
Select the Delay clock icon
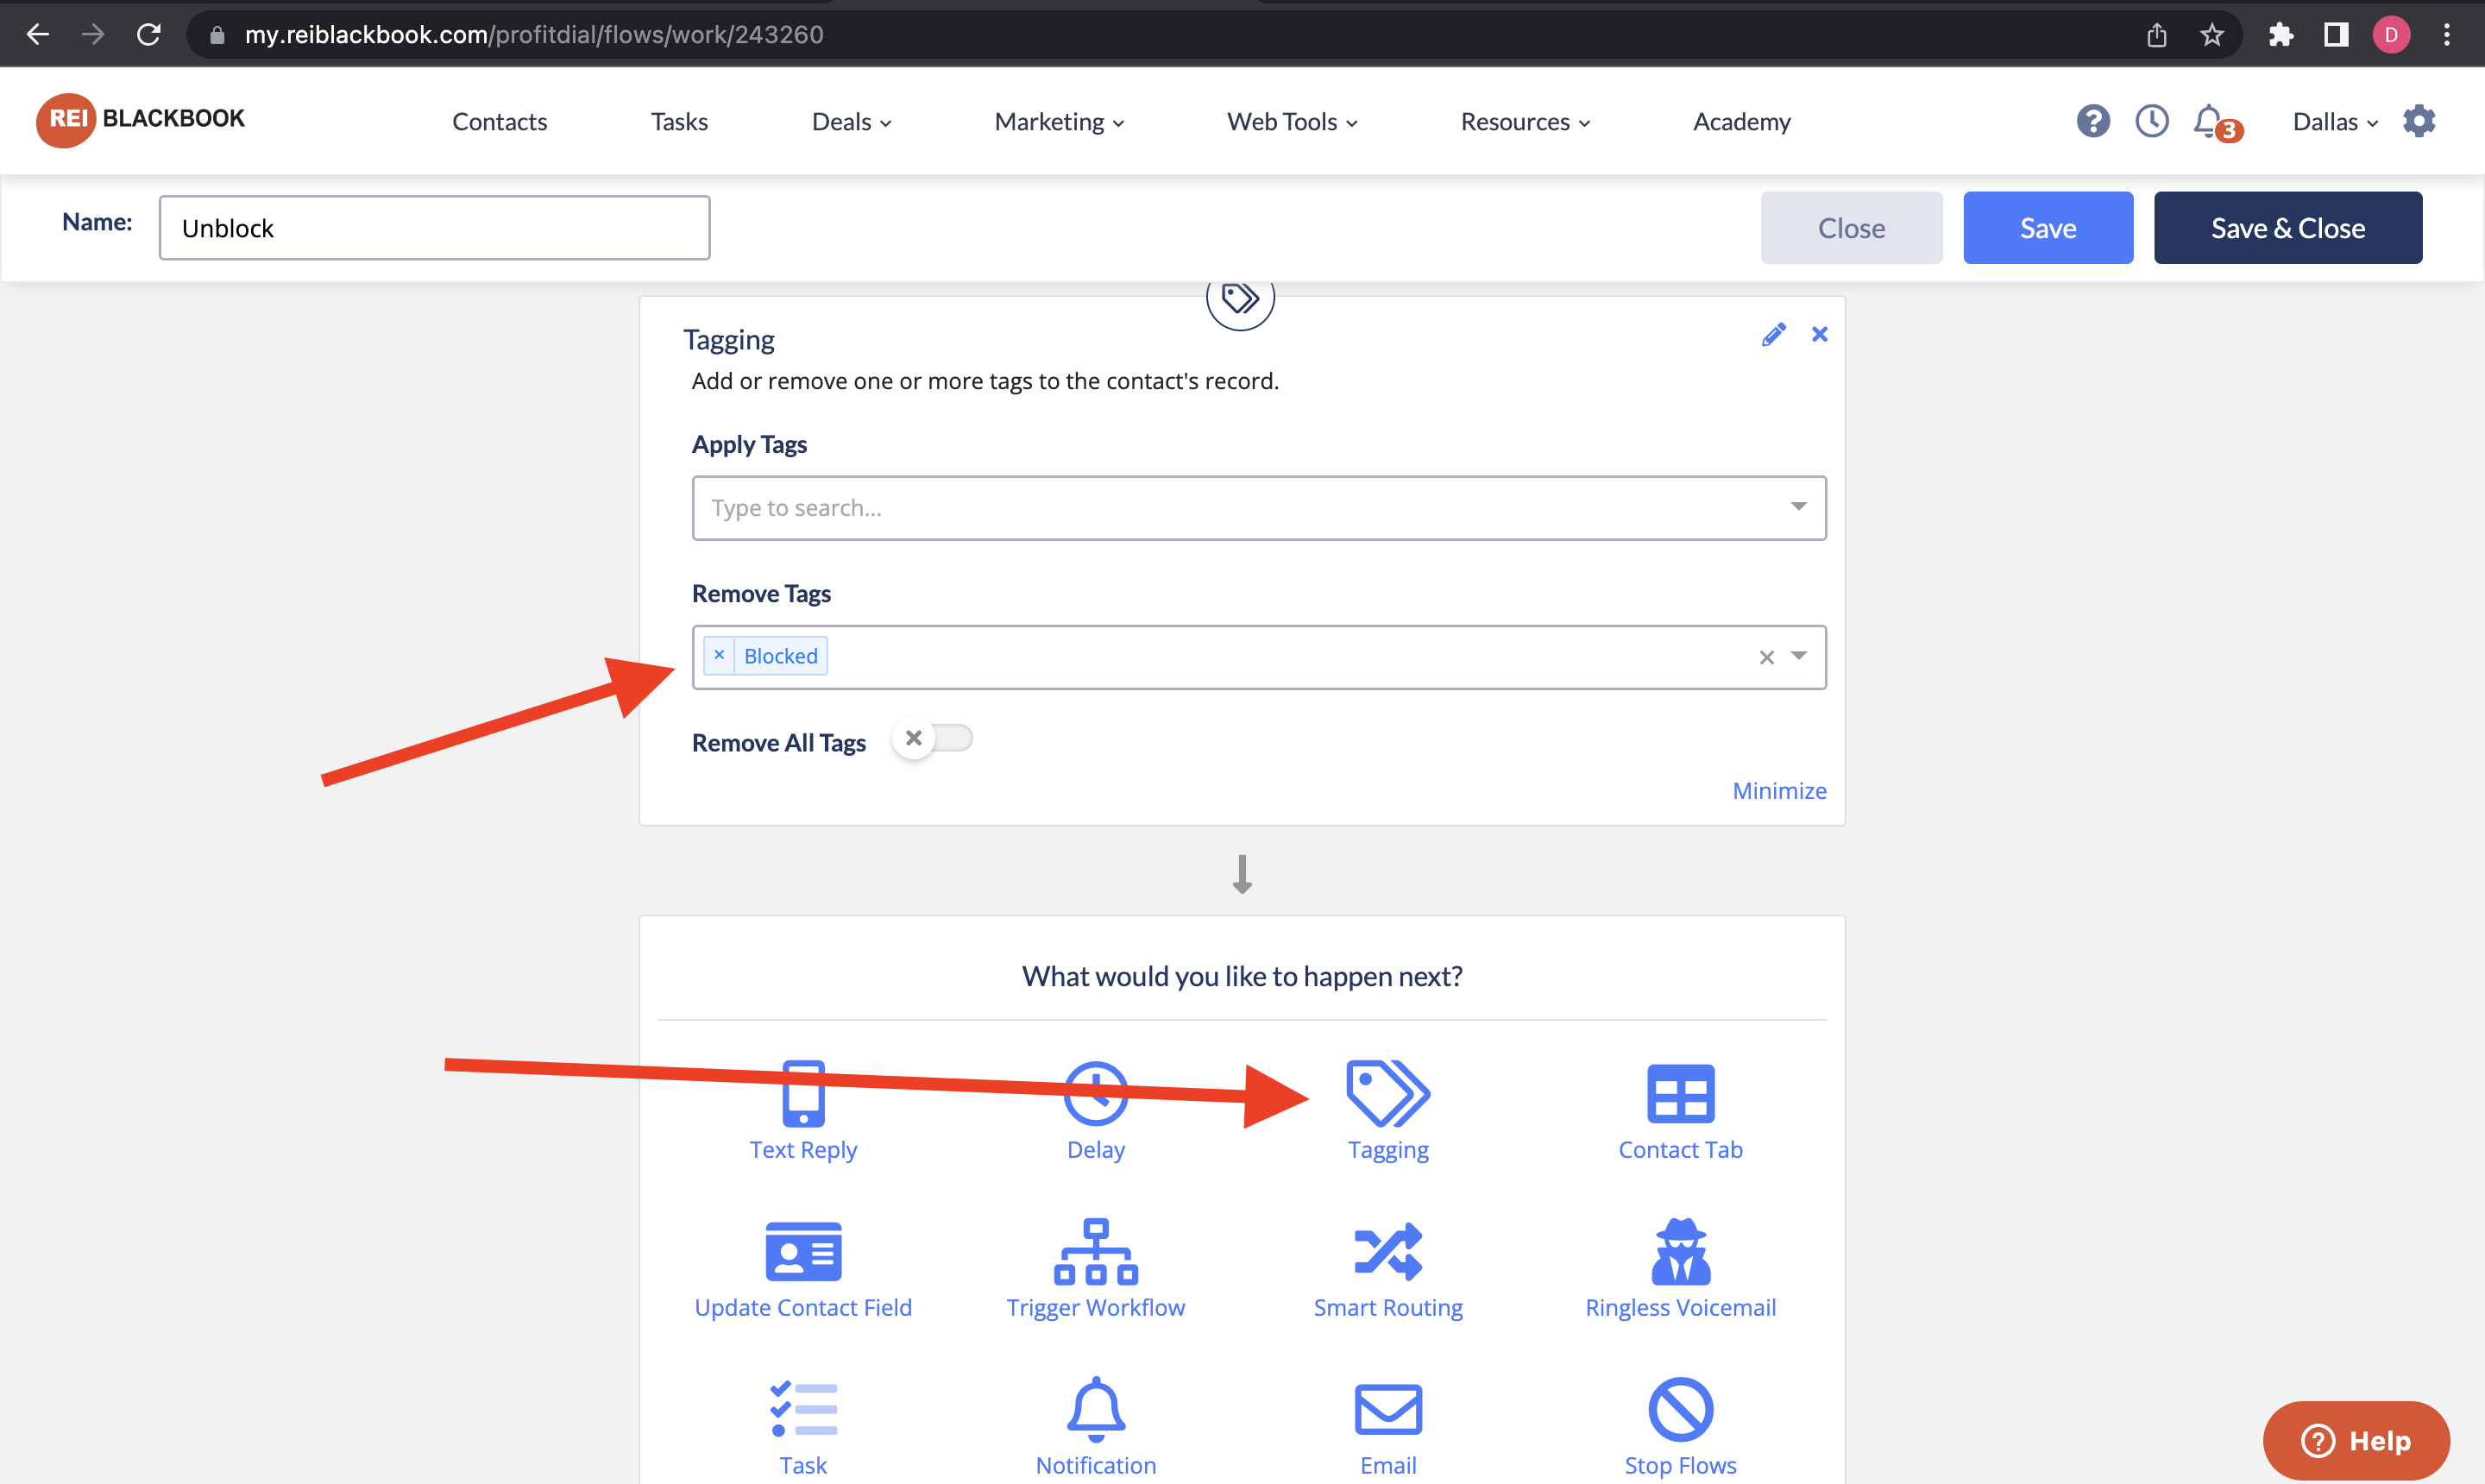[1096, 1093]
